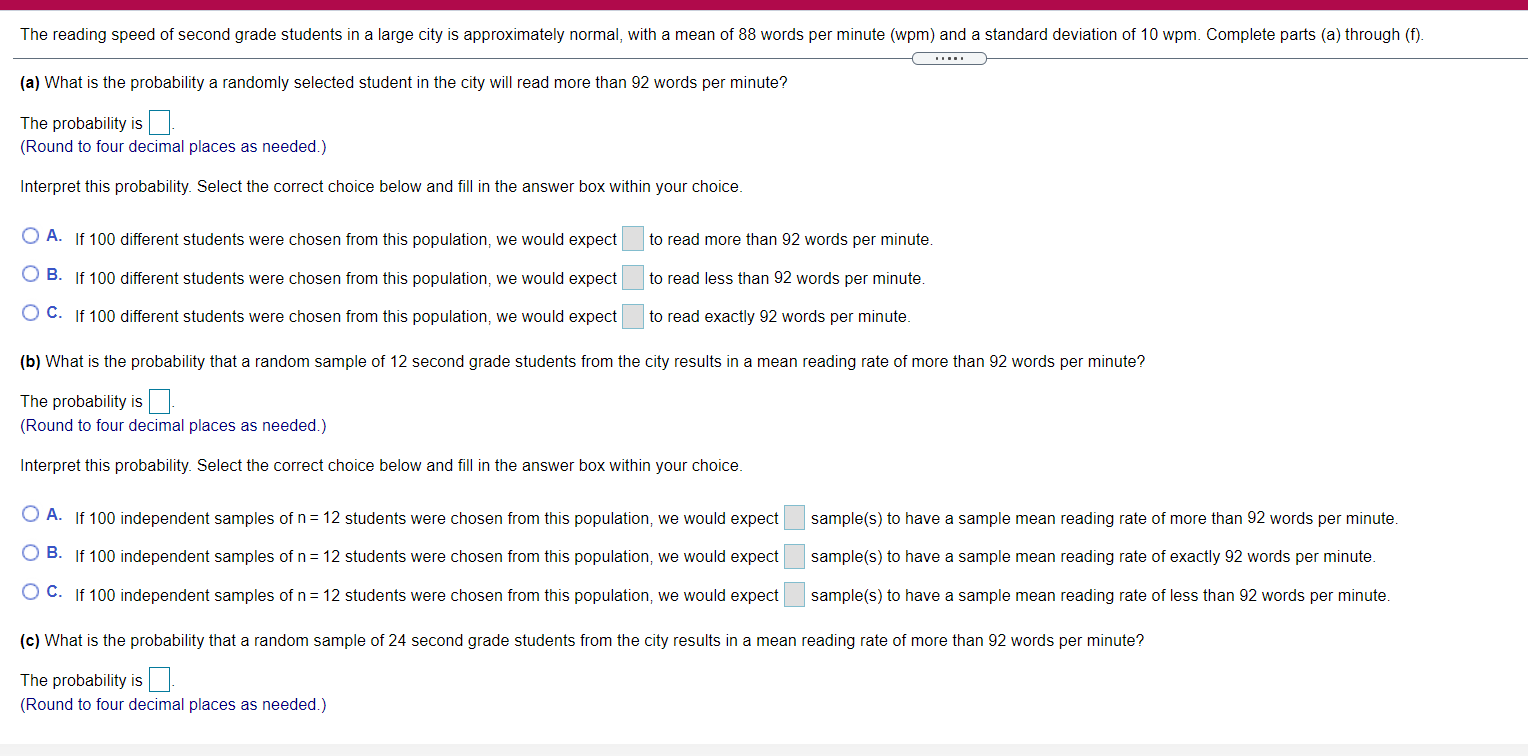Click the samples answer box in part (b) choice C
Screen dimensions: 1528x756
click(x=793, y=594)
